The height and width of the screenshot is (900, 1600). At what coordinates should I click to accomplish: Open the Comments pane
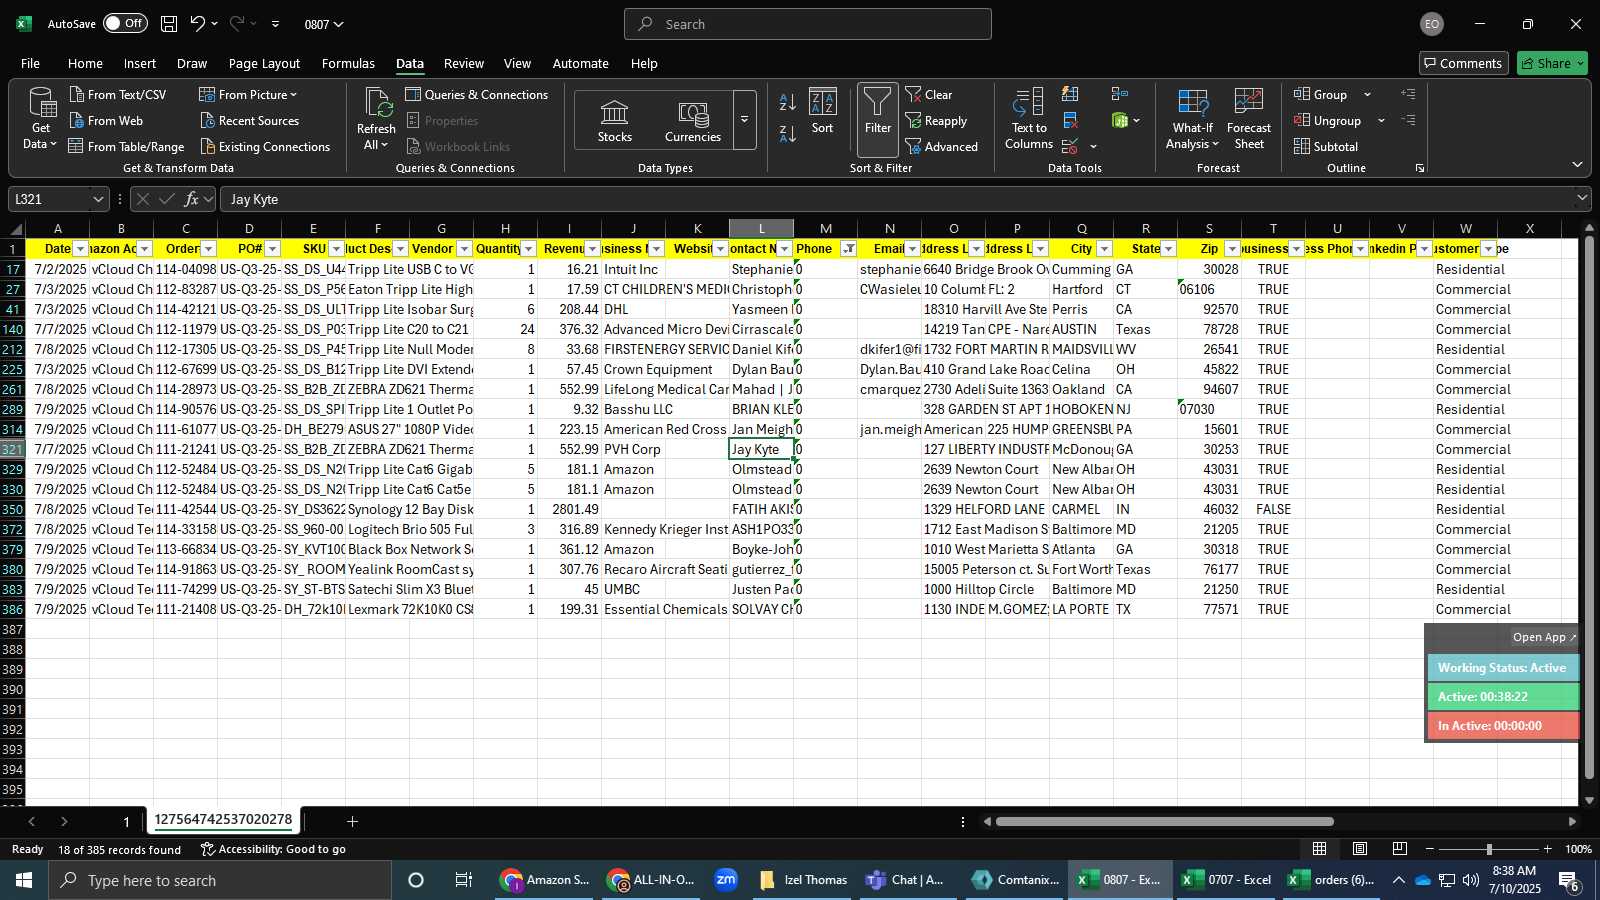pos(1462,63)
